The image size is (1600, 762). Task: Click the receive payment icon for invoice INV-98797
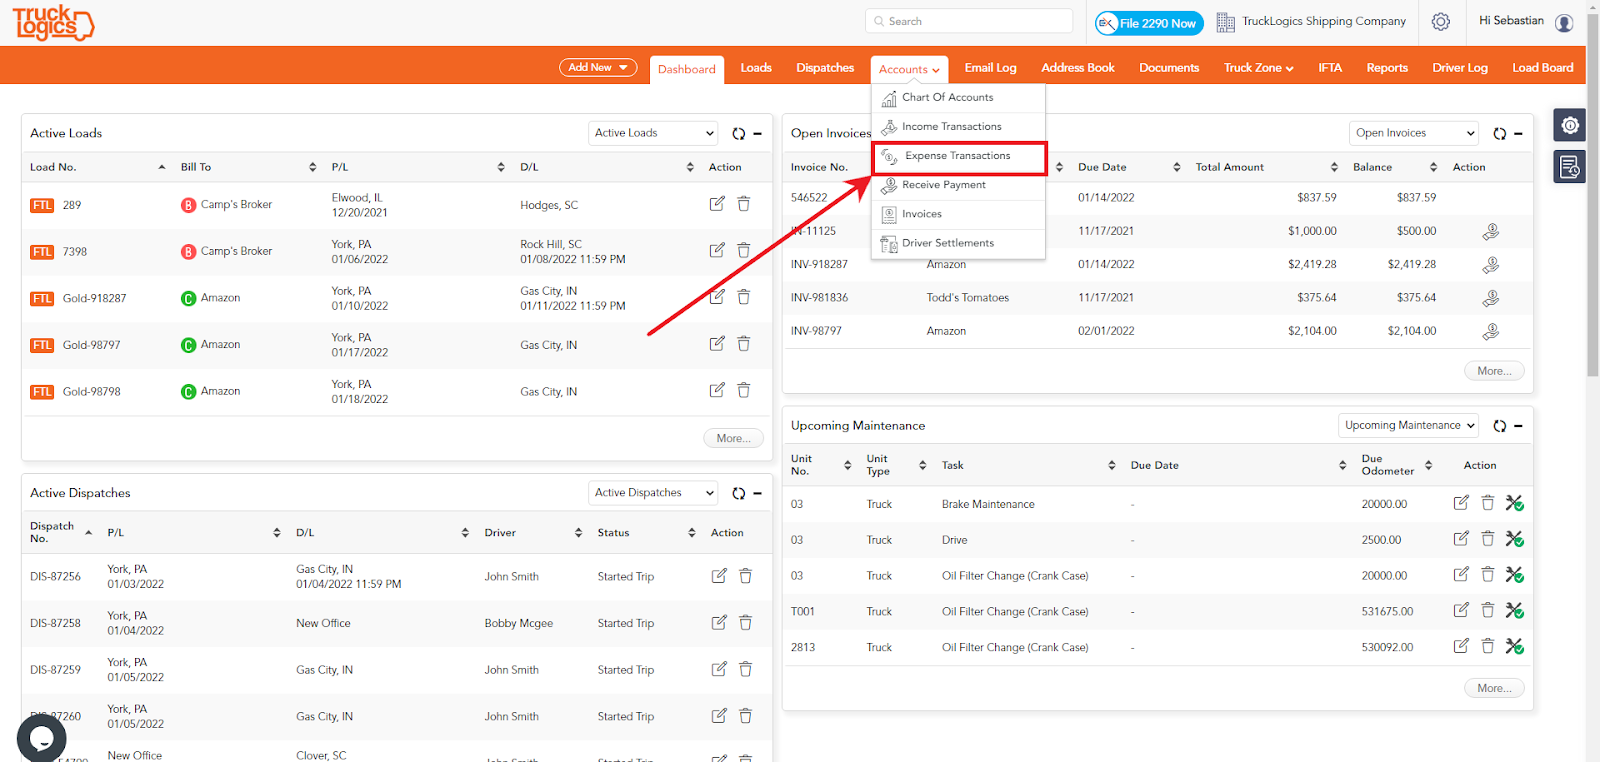pos(1491,331)
